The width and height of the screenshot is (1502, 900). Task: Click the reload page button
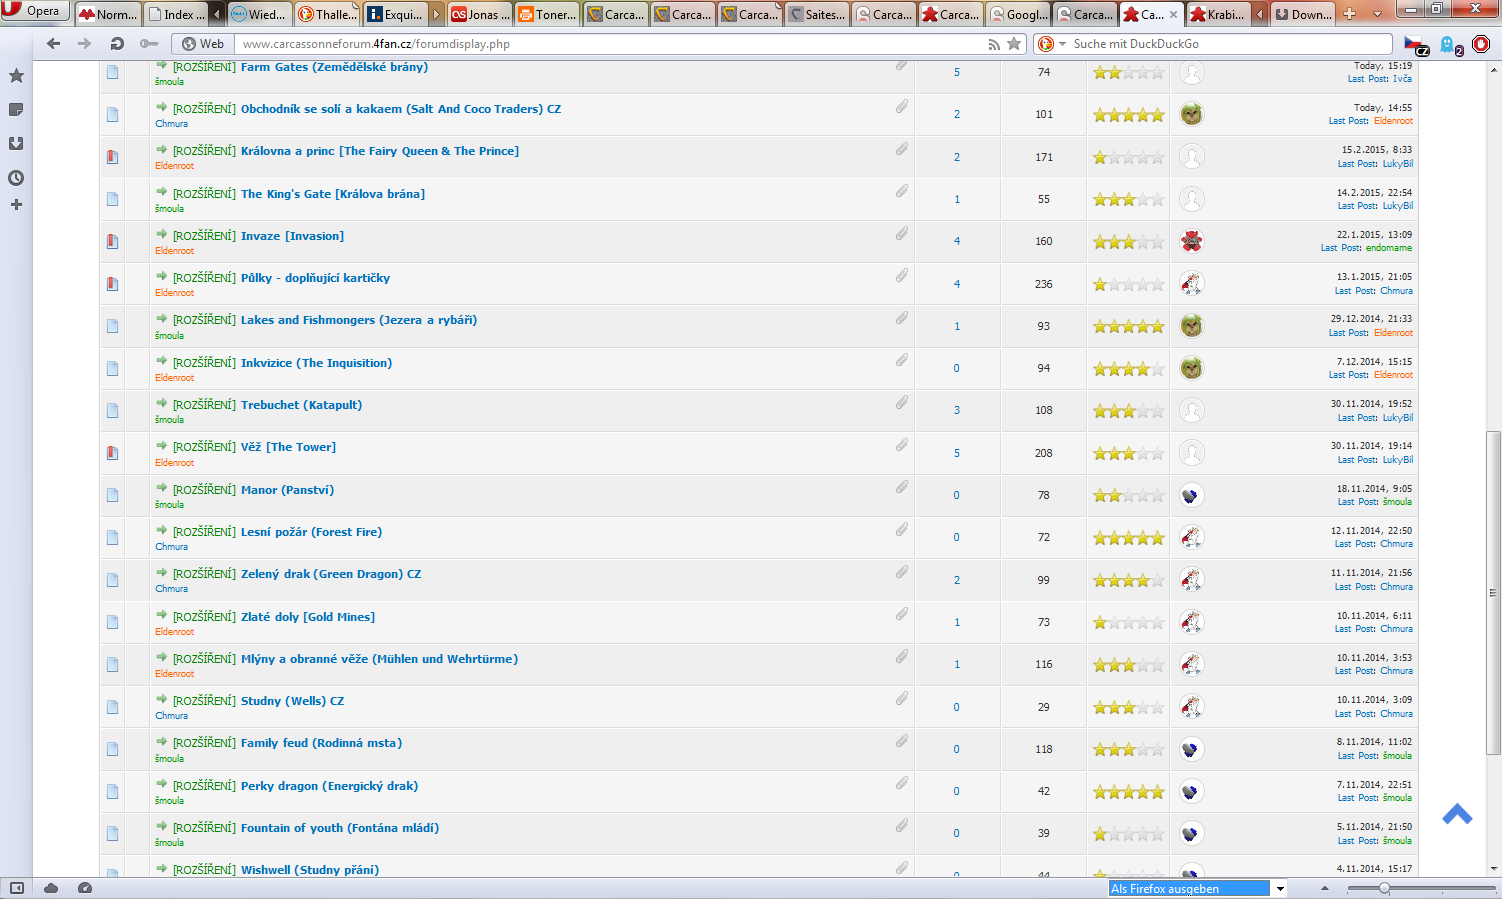(117, 44)
